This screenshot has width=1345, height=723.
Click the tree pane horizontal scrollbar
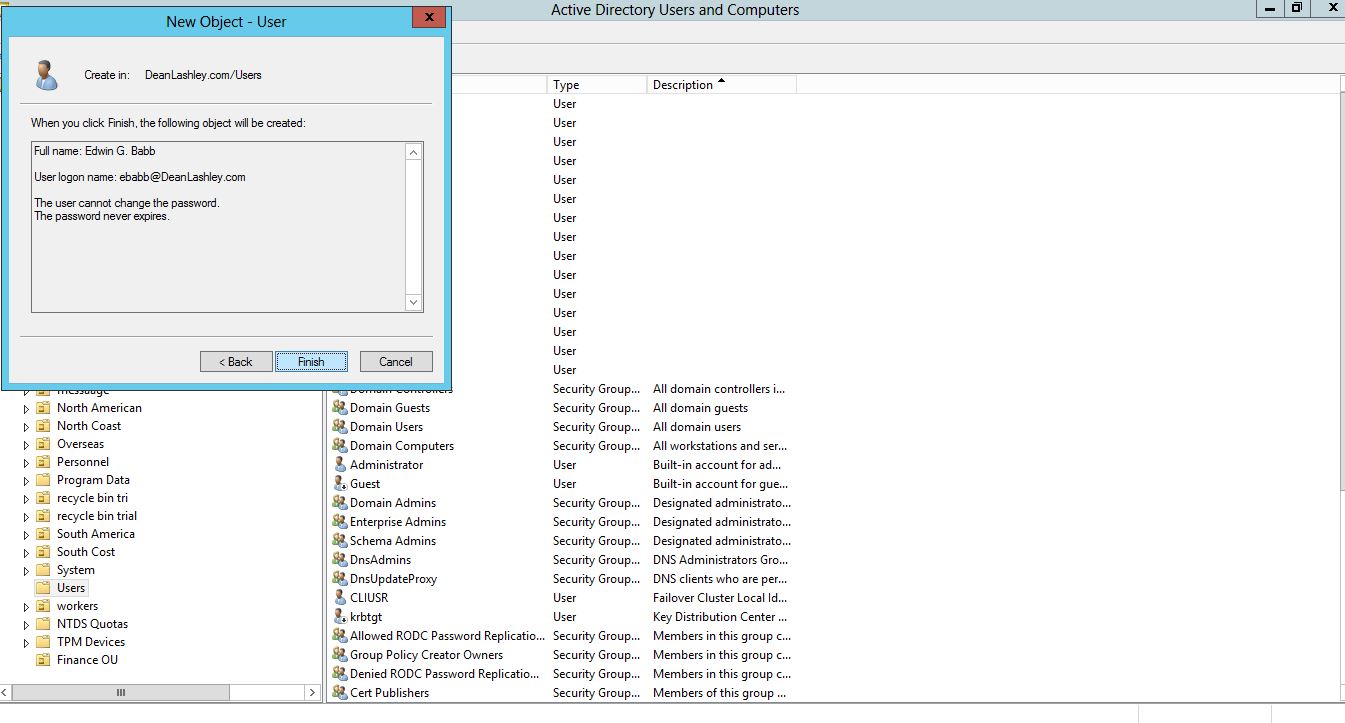(x=160, y=692)
